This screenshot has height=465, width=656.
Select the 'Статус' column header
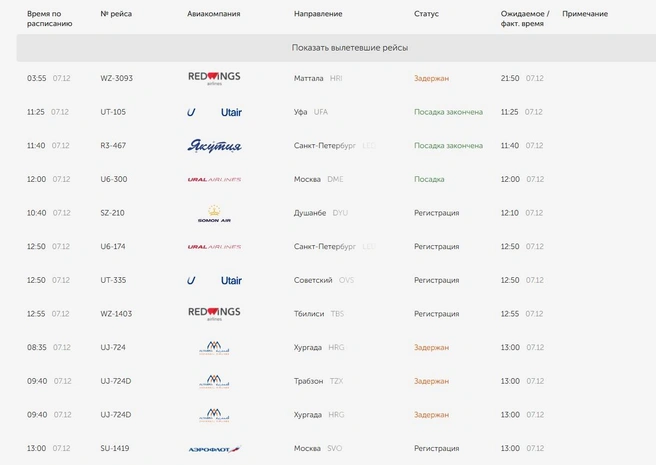click(426, 14)
